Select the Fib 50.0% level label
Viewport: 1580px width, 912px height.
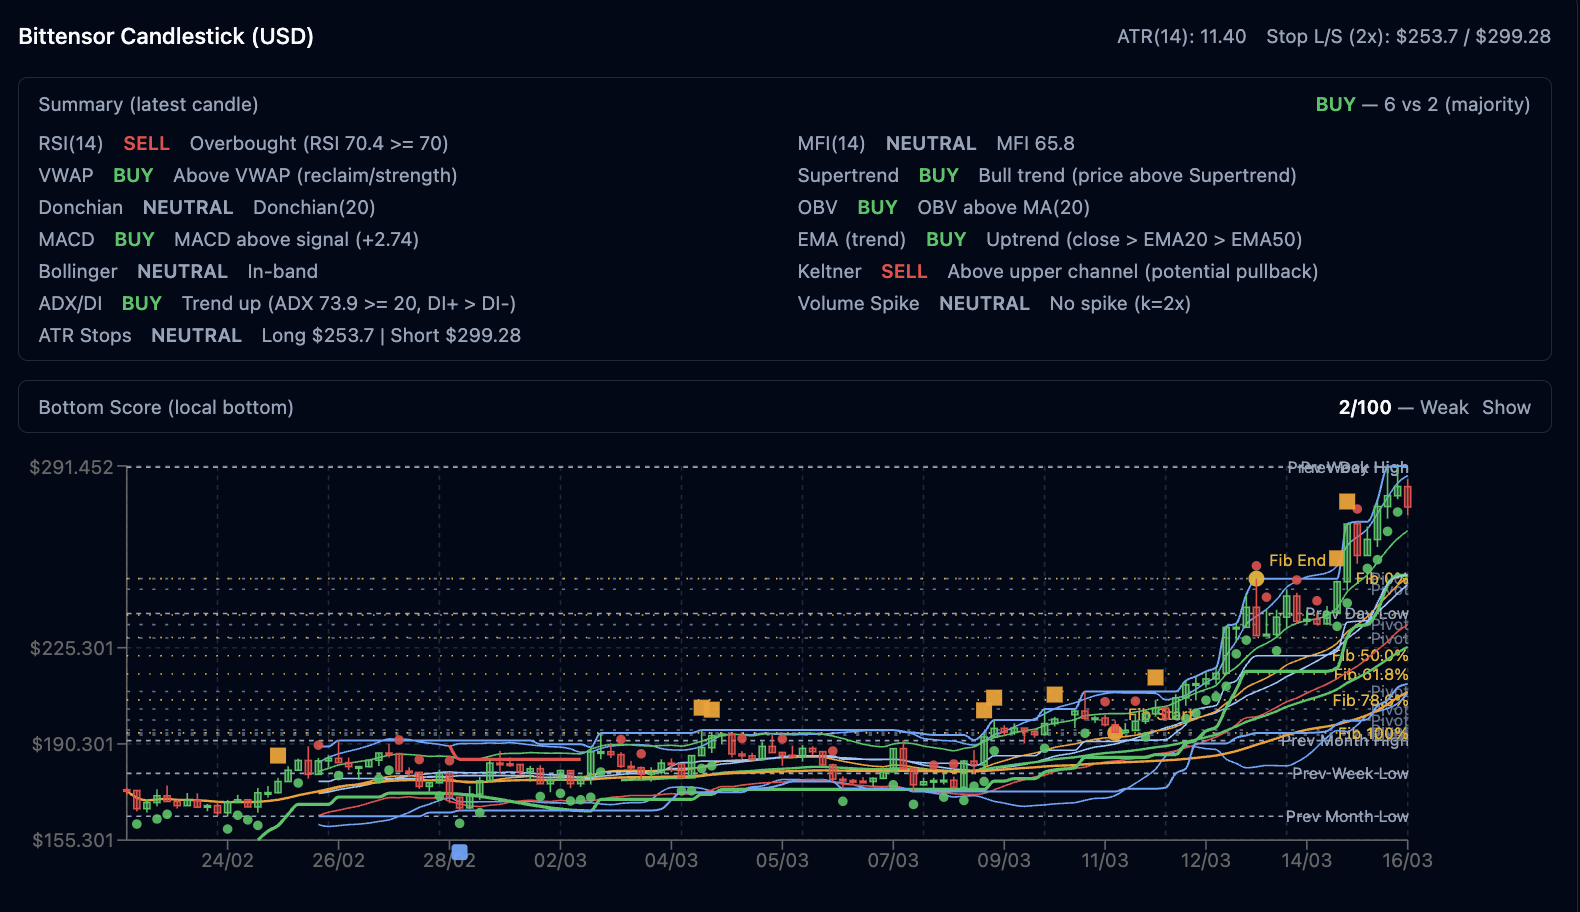click(x=1370, y=655)
